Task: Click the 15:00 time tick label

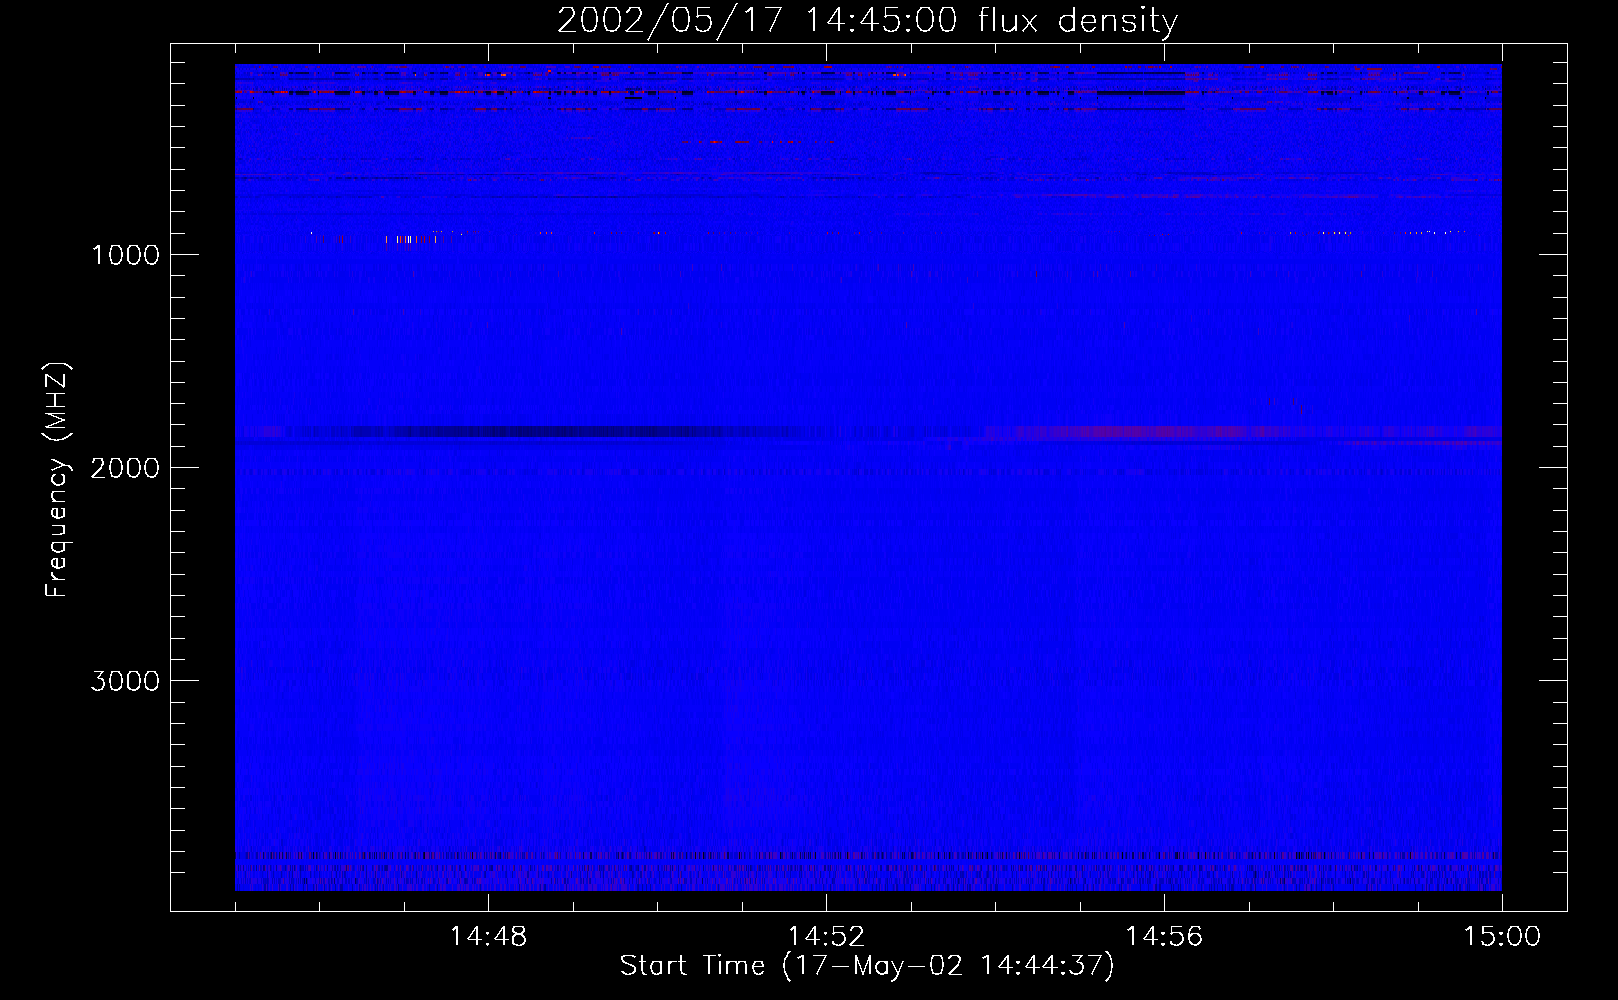Action: tap(1502, 937)
